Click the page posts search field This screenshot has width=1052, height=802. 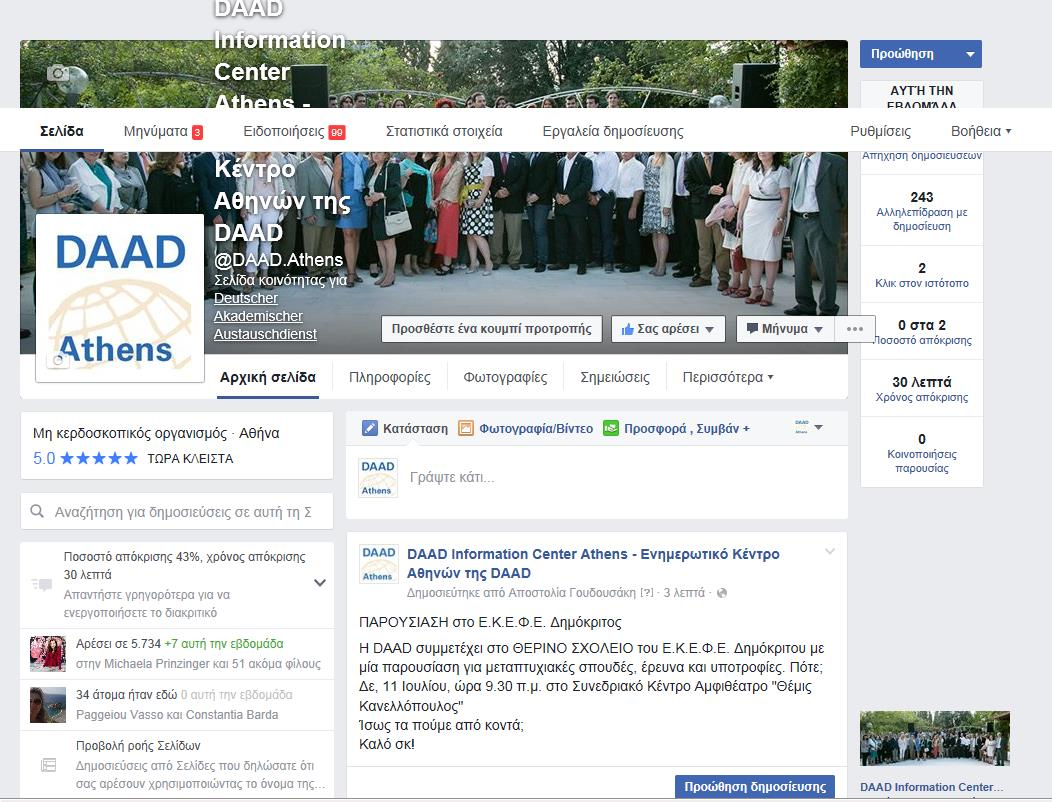(x=177, y=511)
